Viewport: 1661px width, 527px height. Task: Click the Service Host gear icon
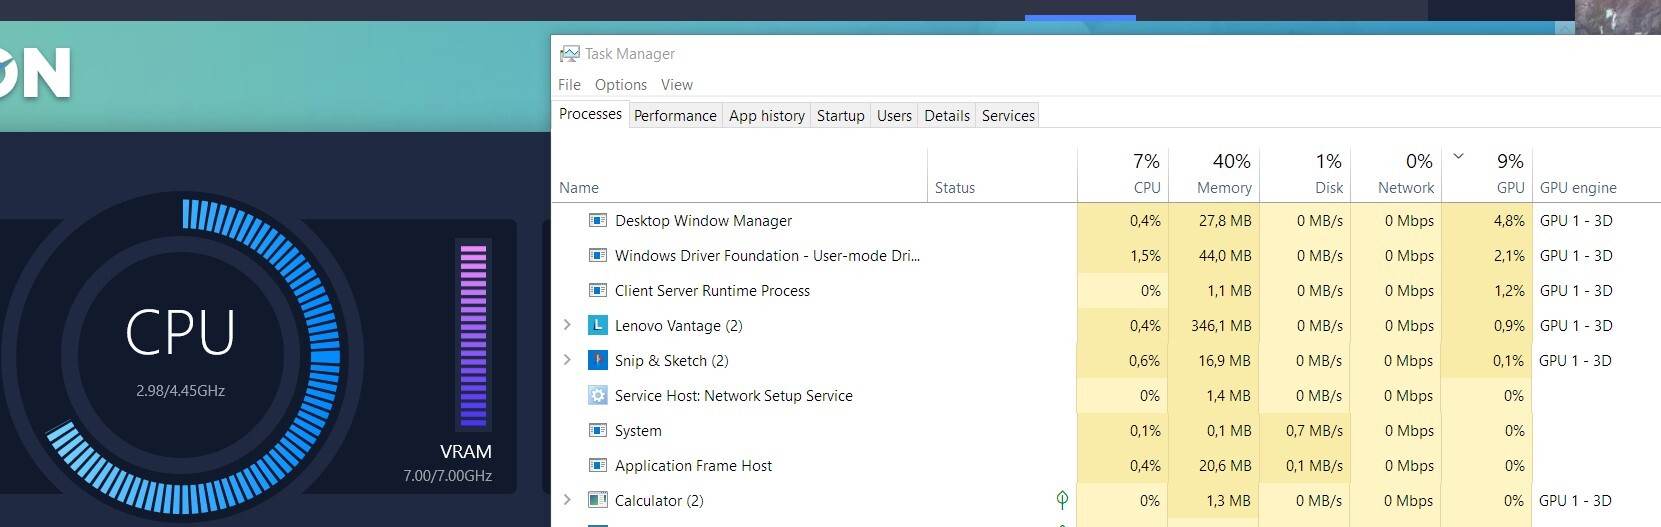coord(598,395)
